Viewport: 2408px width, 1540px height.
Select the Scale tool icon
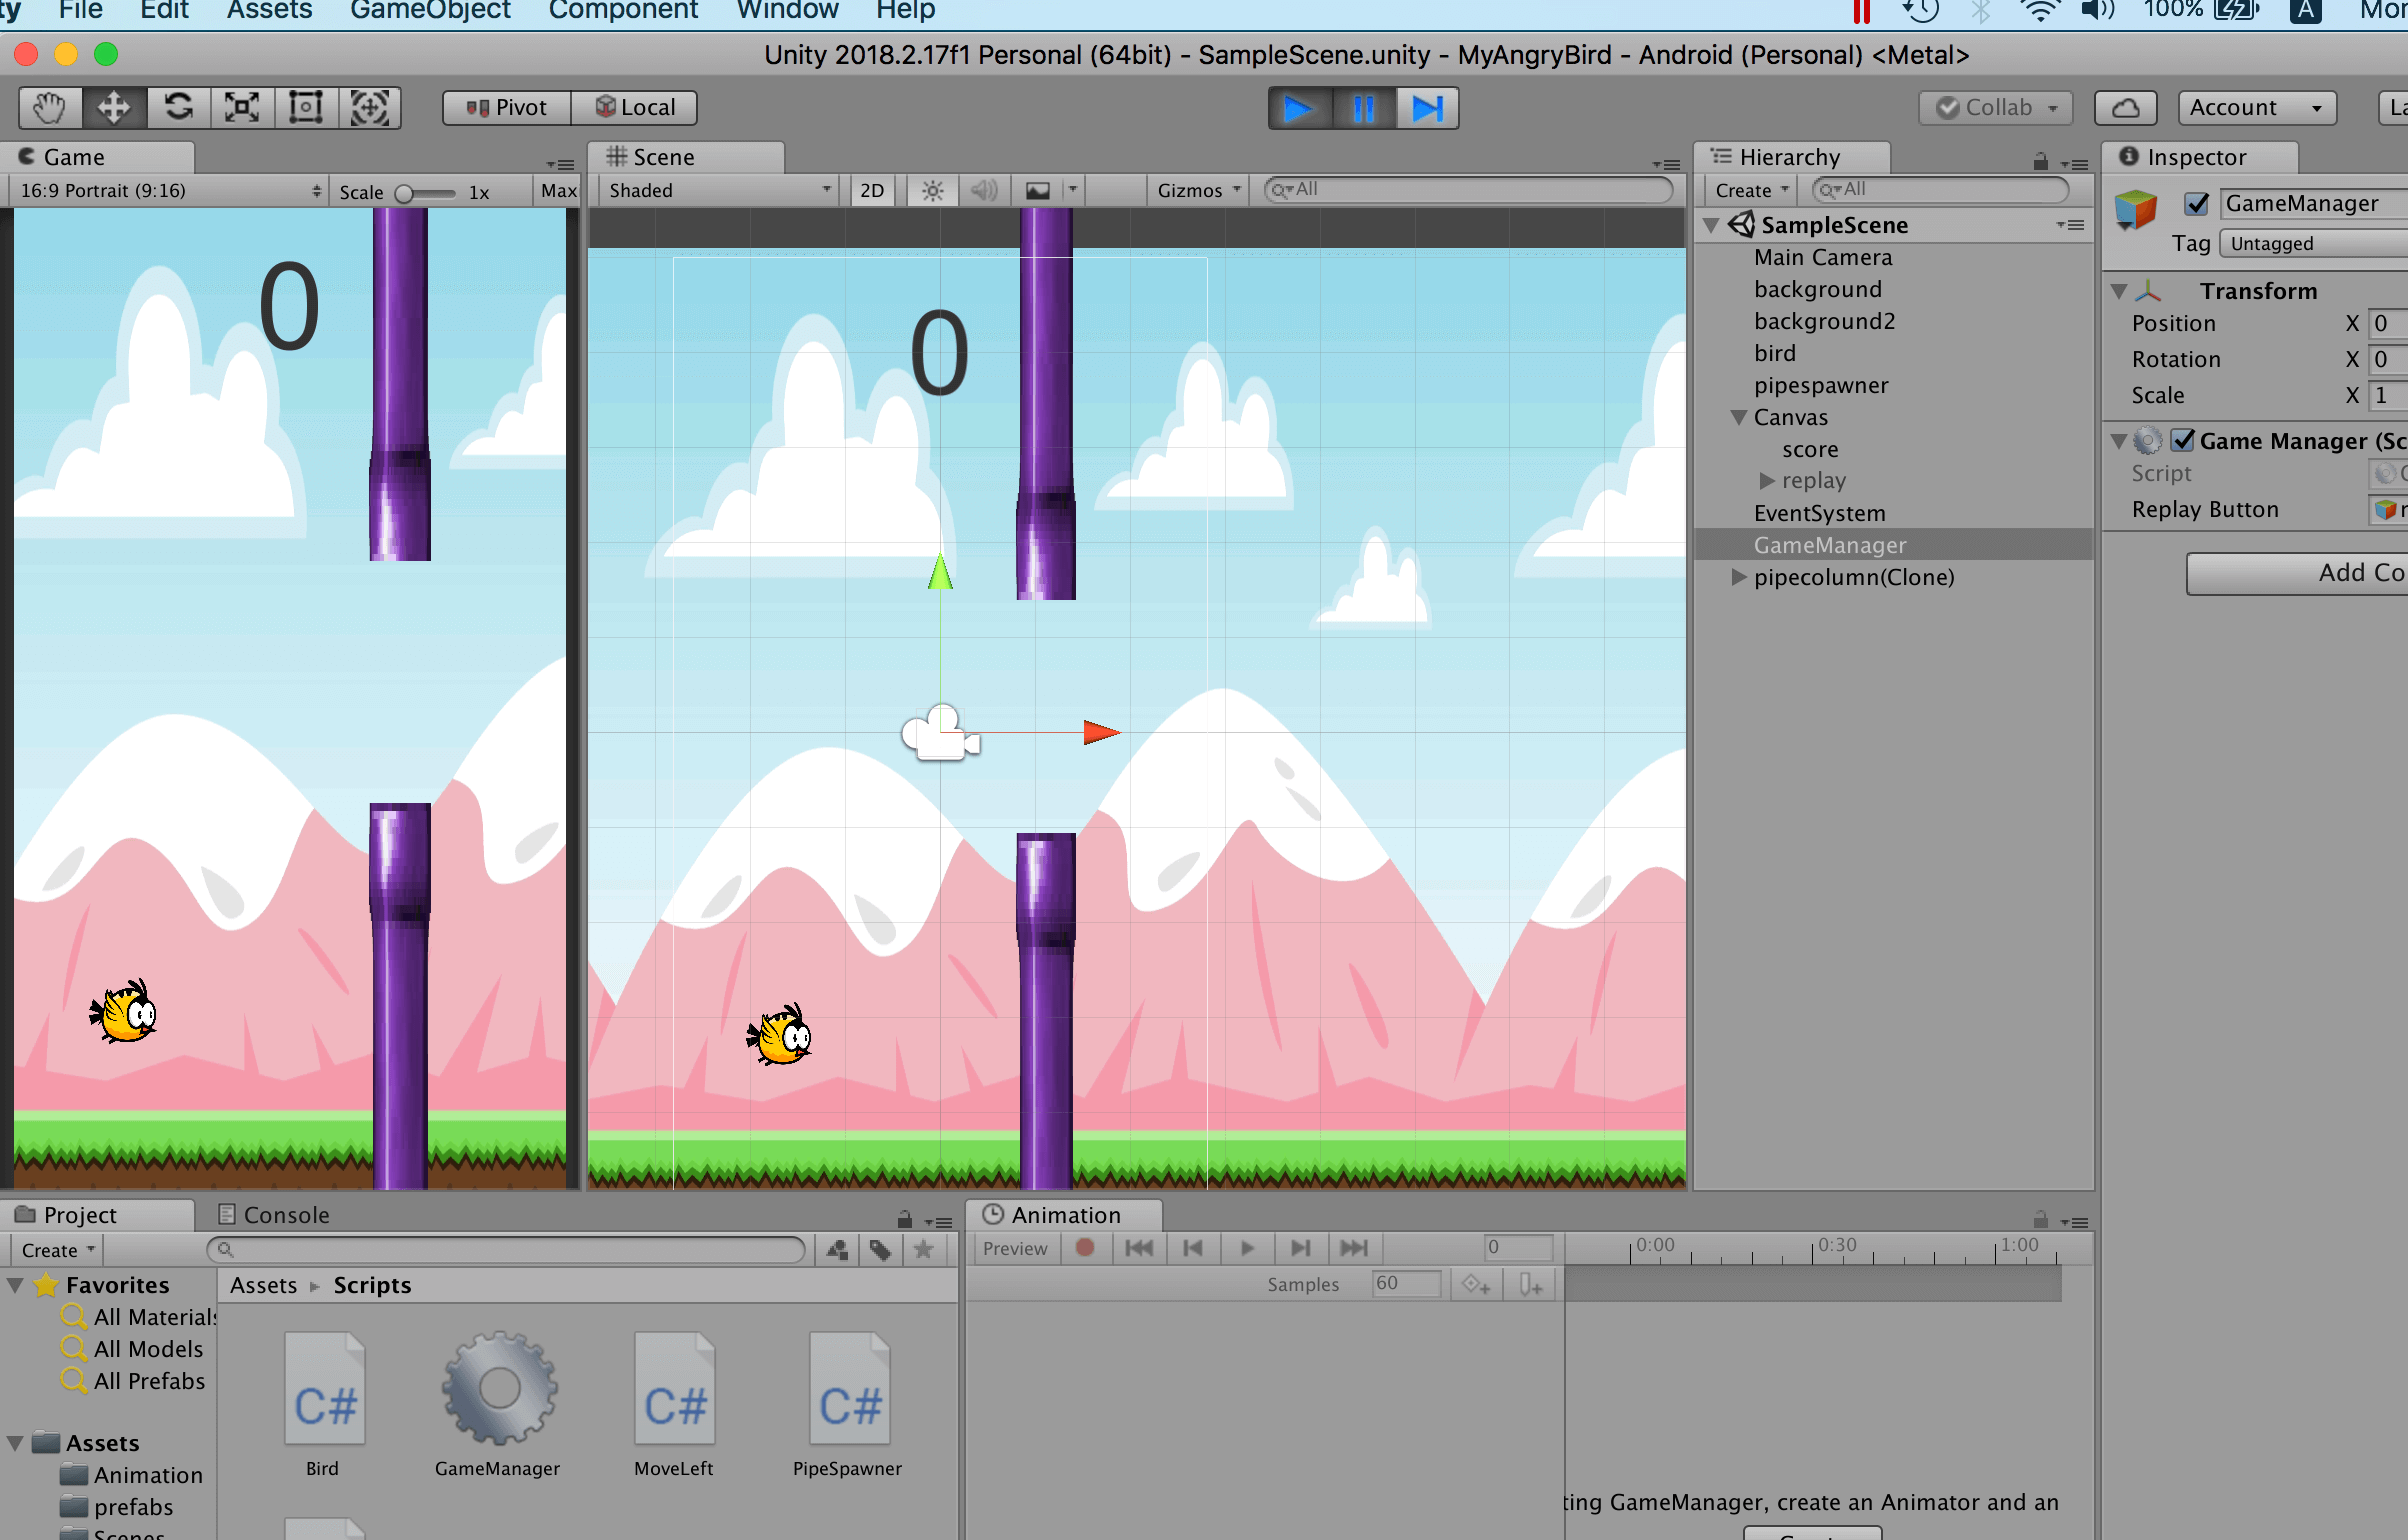click(x=242, y=107)
